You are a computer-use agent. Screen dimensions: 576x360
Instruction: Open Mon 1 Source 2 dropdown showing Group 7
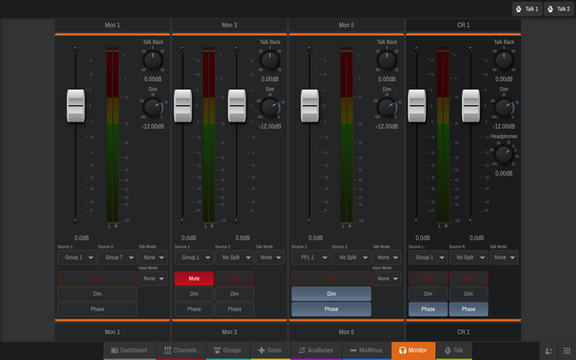(x=117, y=258)
